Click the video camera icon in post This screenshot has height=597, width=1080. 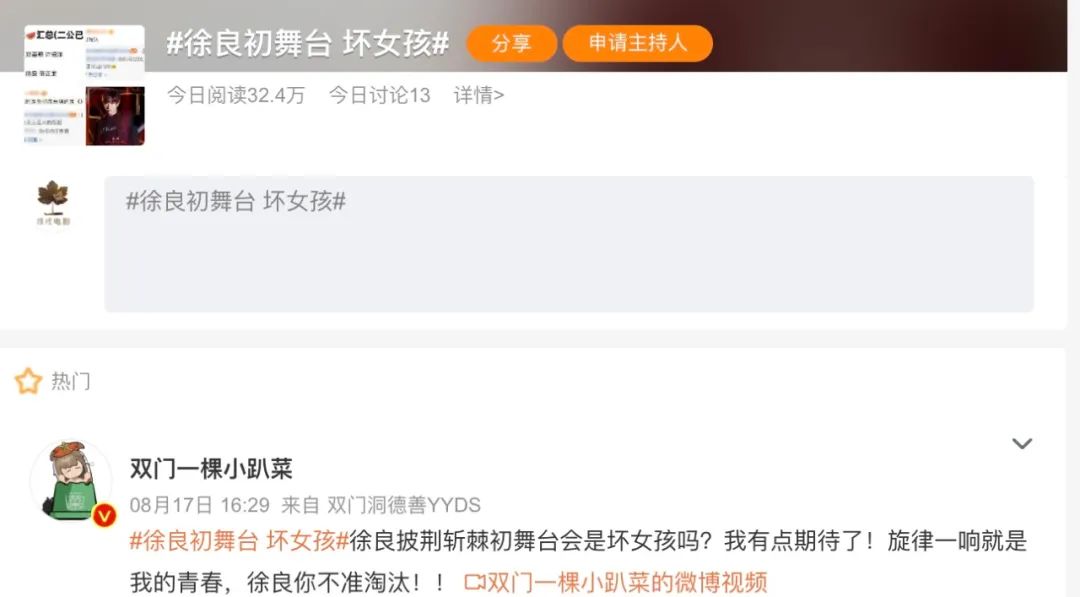click(475, 583)
